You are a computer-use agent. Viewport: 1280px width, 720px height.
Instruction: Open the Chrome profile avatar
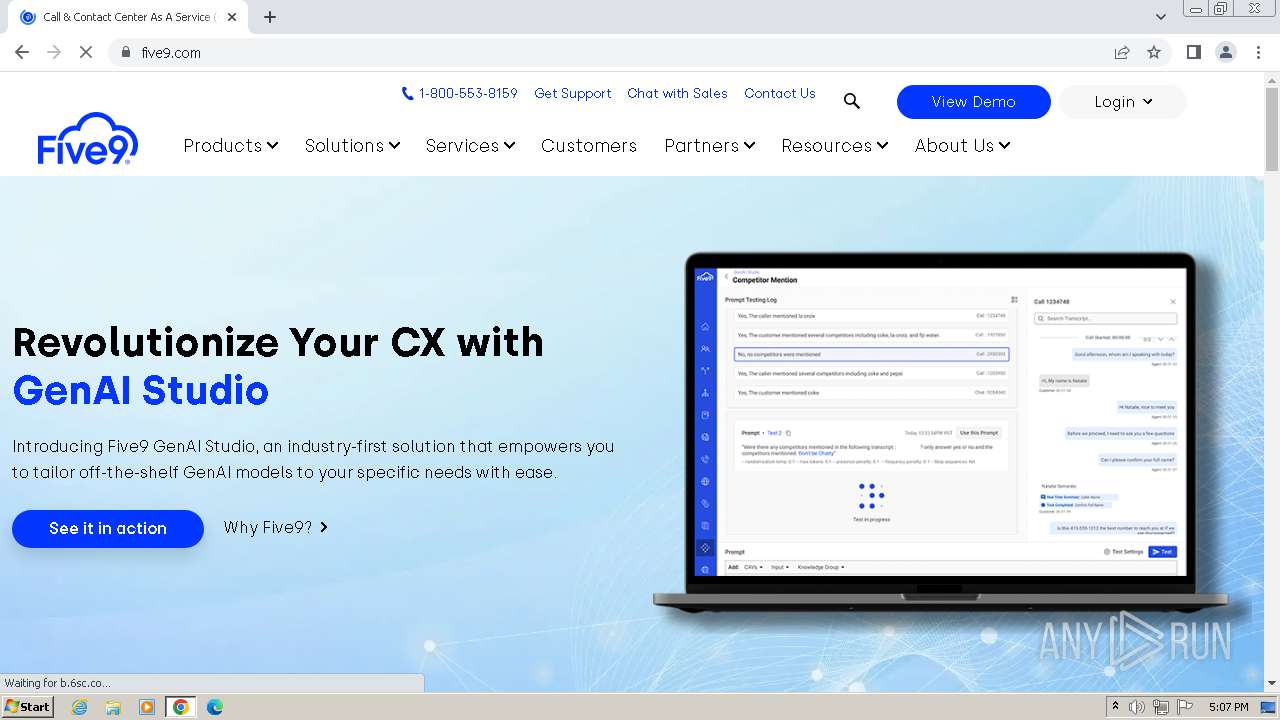[1226, 52]
